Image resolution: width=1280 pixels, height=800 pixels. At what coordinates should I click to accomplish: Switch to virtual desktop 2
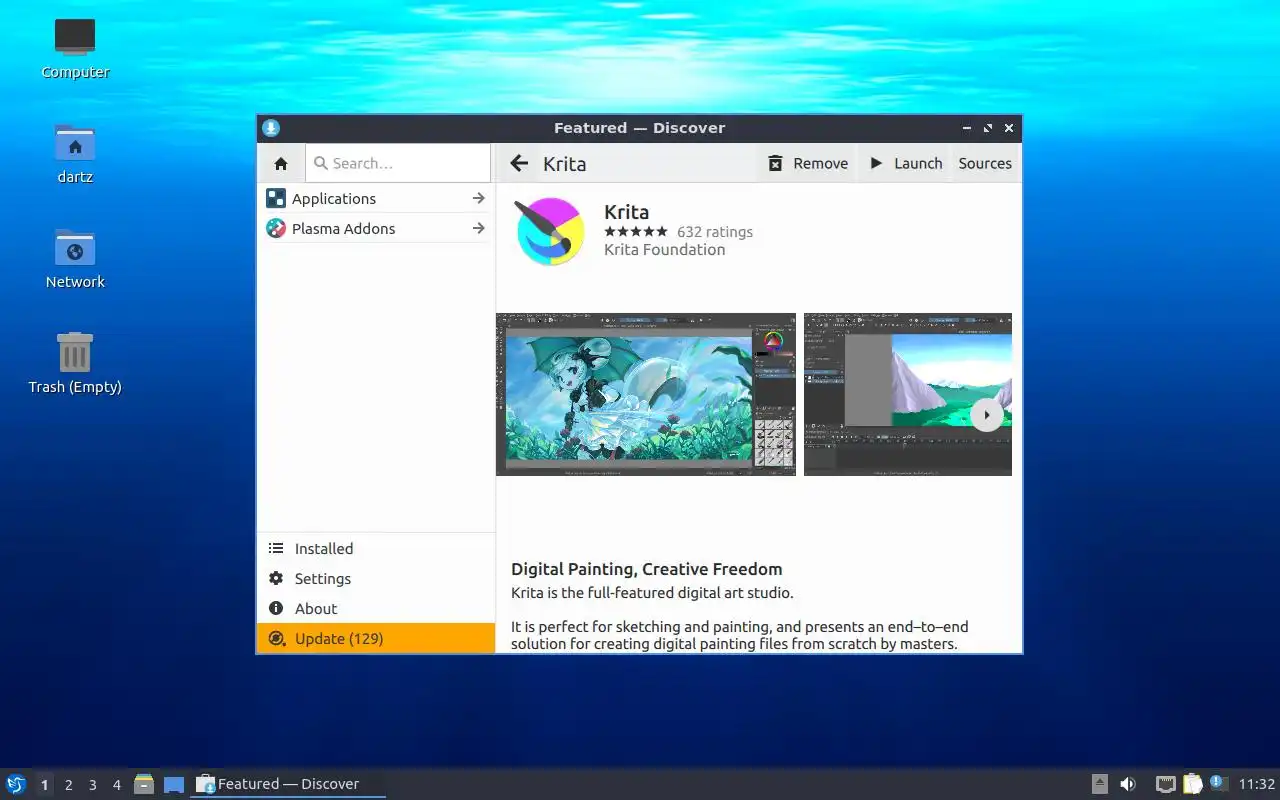click(x=68, y=785)
